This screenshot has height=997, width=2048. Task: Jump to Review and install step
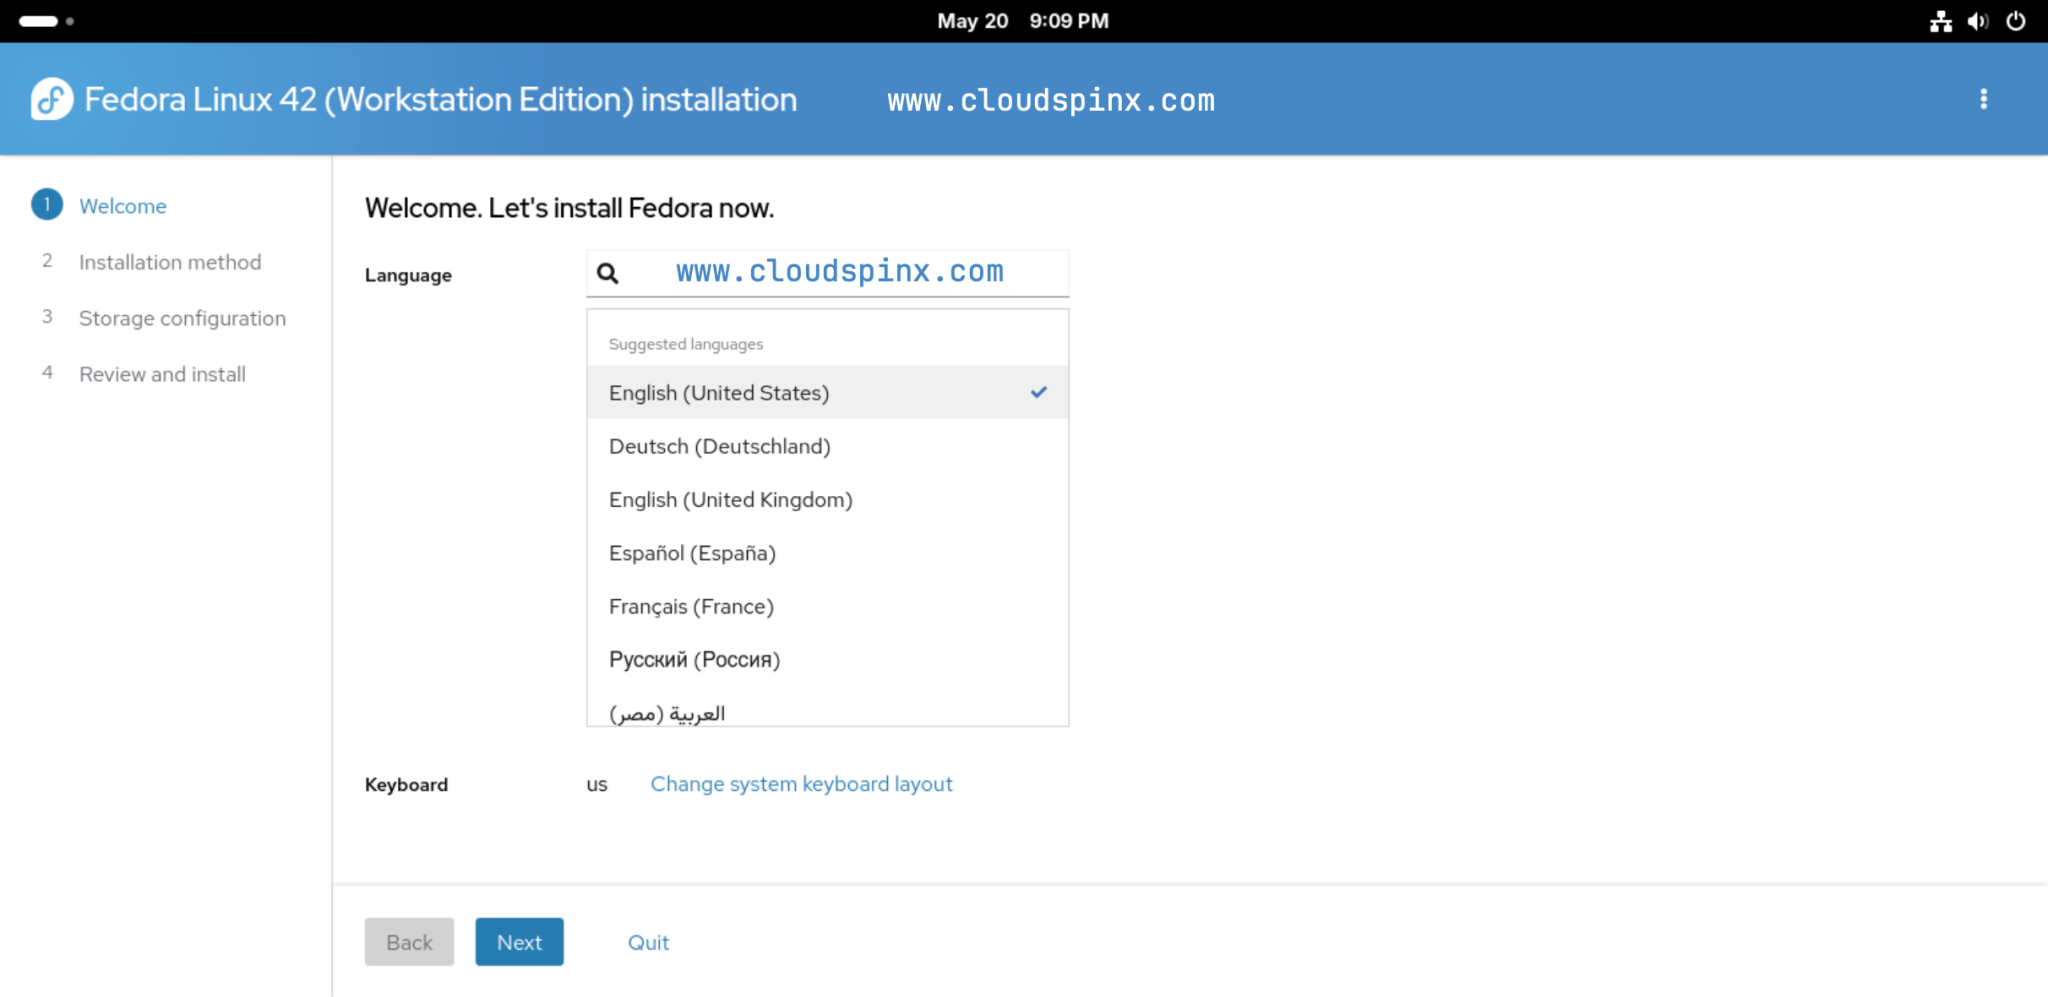[162, 374]
